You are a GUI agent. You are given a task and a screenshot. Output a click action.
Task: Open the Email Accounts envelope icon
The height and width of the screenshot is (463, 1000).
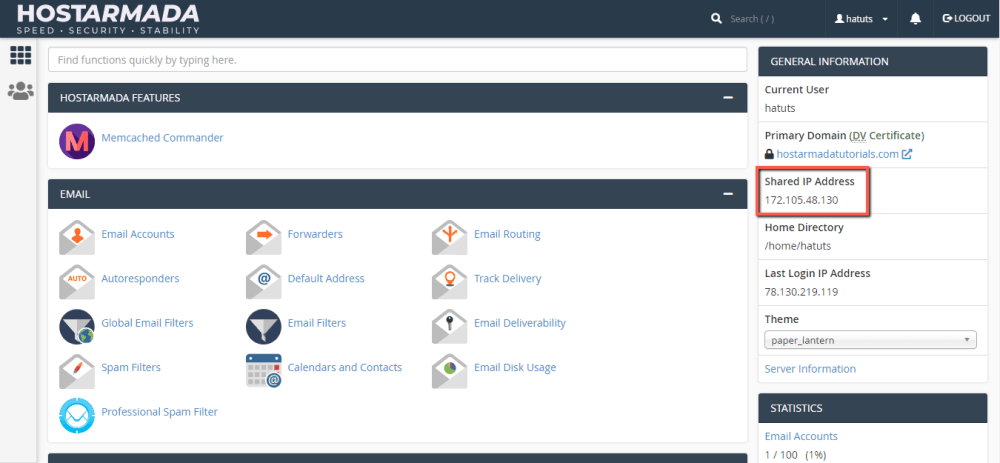click(x=77, y=237)
